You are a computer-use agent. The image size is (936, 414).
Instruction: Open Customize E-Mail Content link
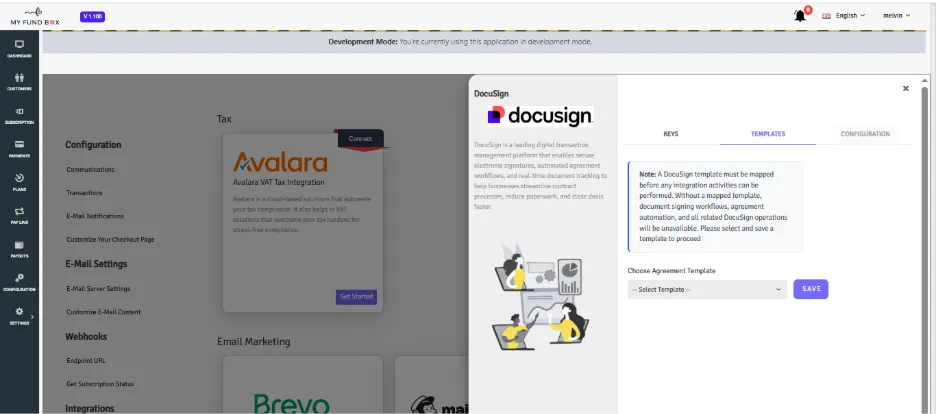pyautogui.click(x=103, y=312)
